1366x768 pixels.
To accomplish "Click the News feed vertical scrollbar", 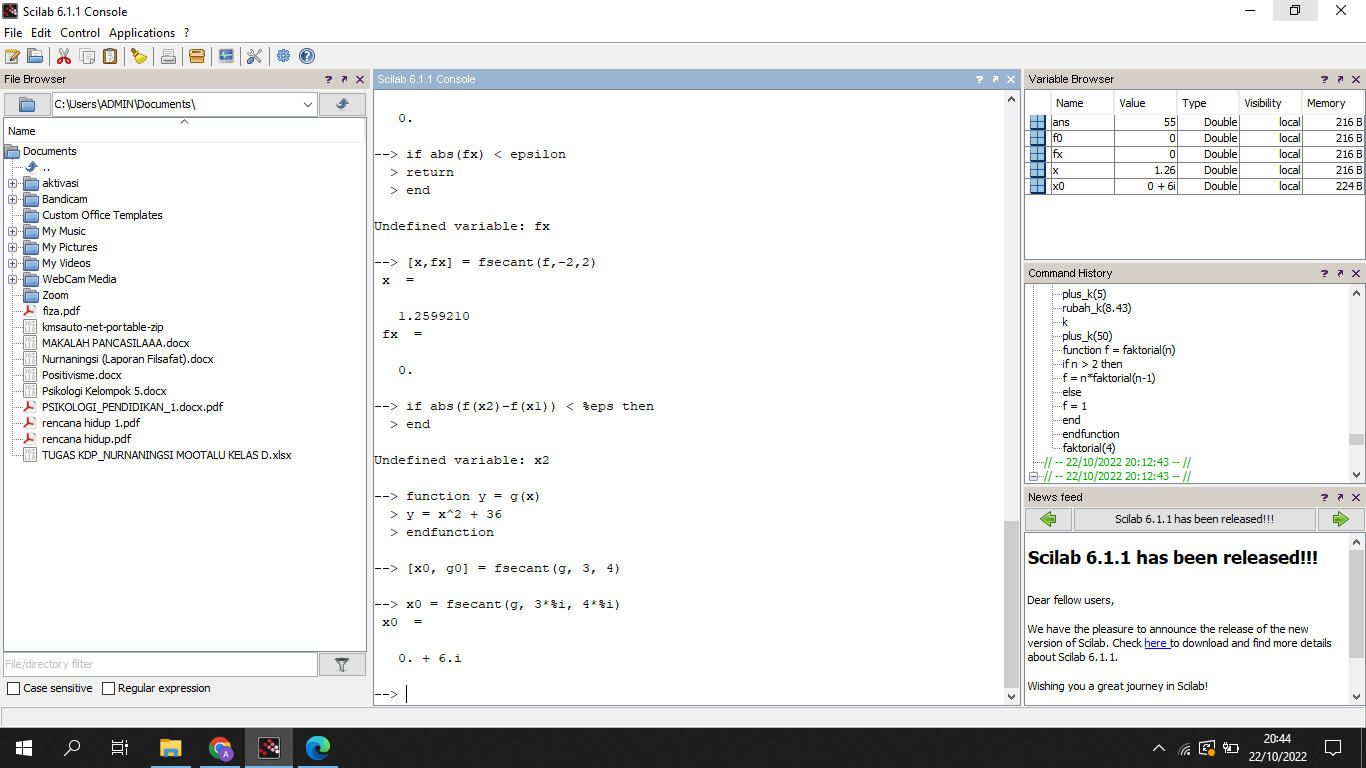I will tap(1356, 603).
